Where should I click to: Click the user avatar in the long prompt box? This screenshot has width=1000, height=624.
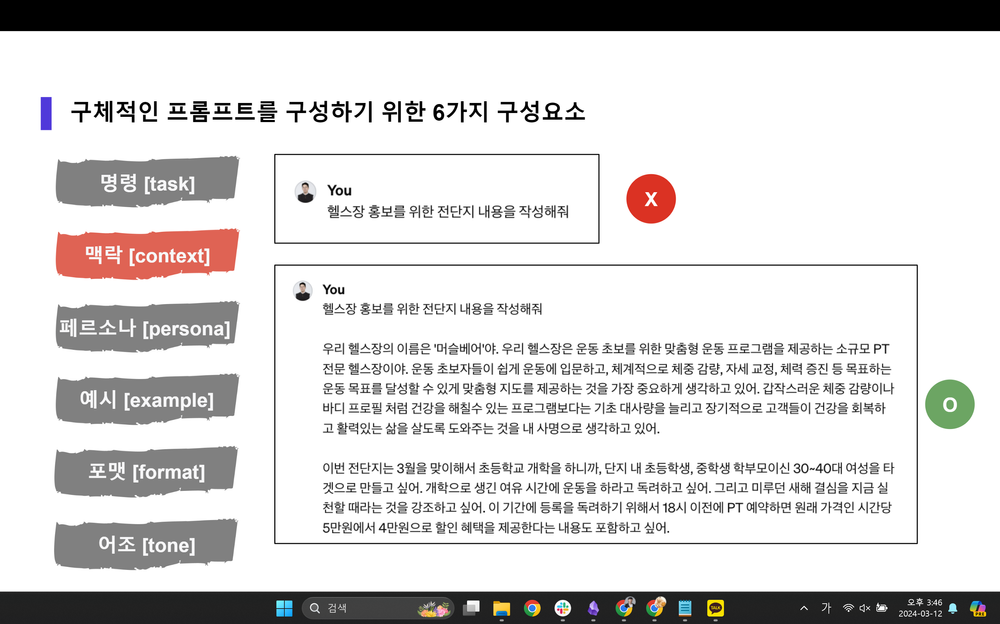302,290
